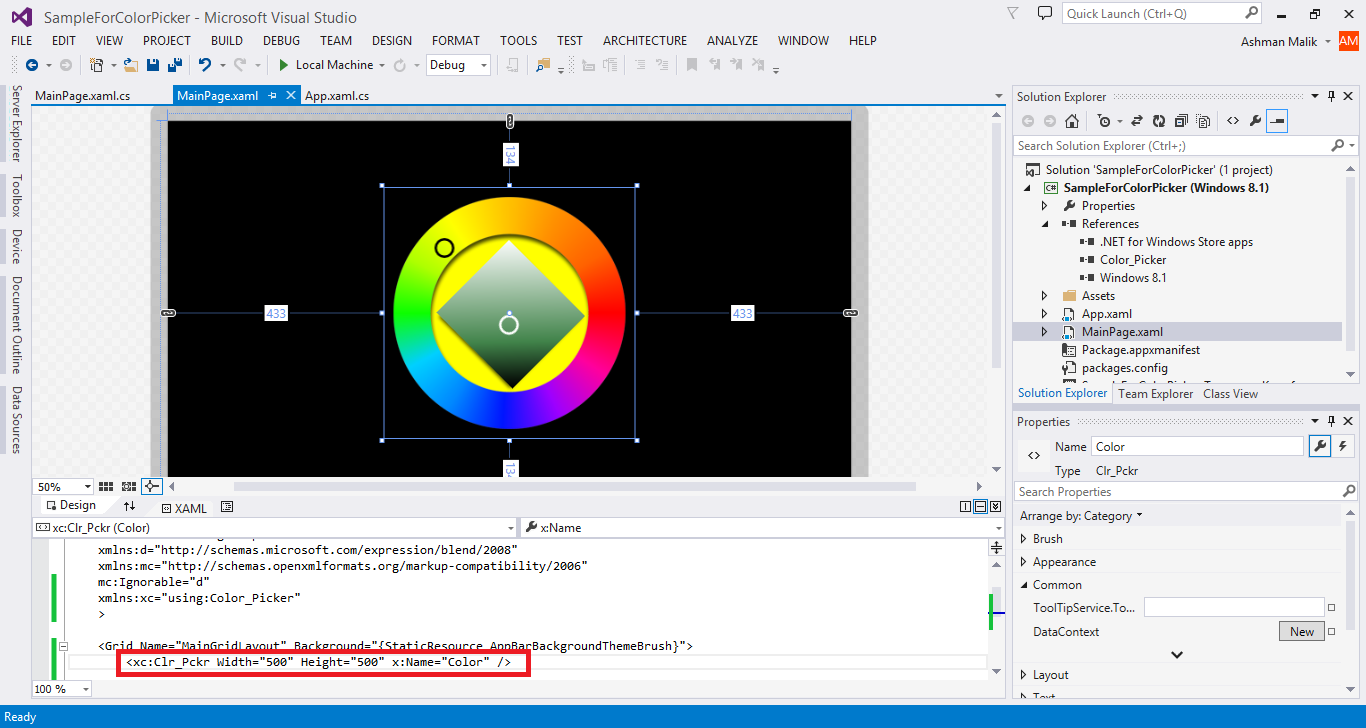Click the New button next to DataContext
Viewport: 1366px width, 728px height.
coord(1300,631)
